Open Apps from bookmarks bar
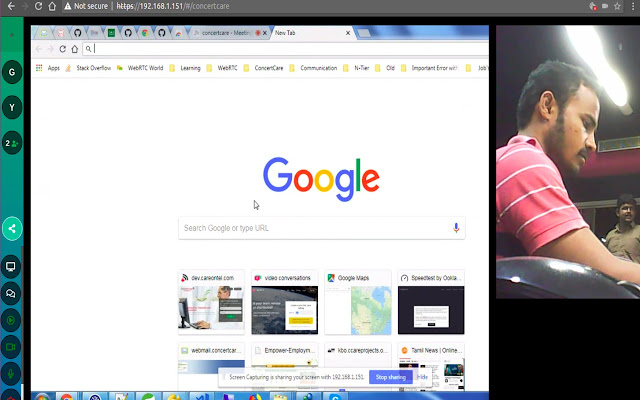 (x=48, y=68)
